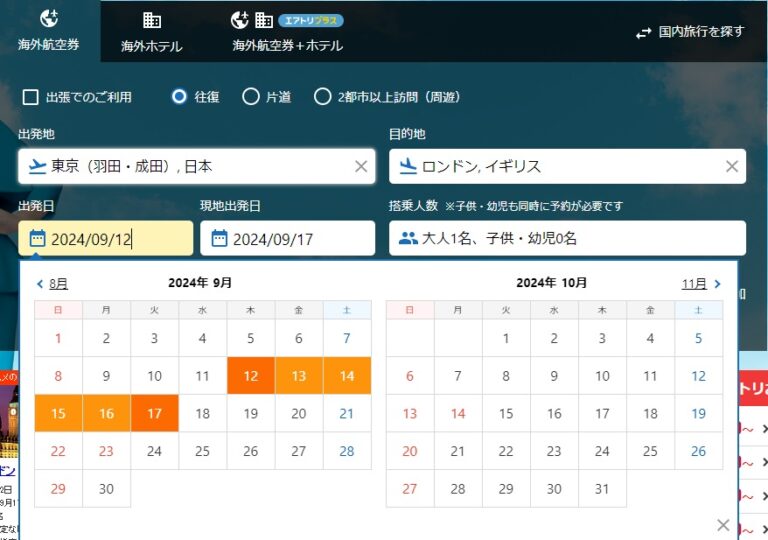Pick October 14 in the calendar

(458, 413)
